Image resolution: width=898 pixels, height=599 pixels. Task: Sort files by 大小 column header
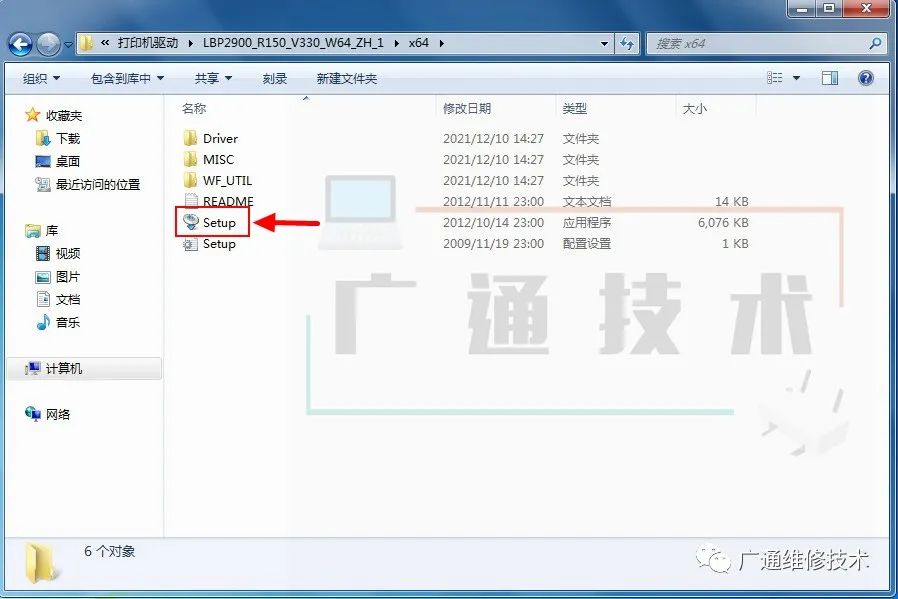click(x=694, y=108)
